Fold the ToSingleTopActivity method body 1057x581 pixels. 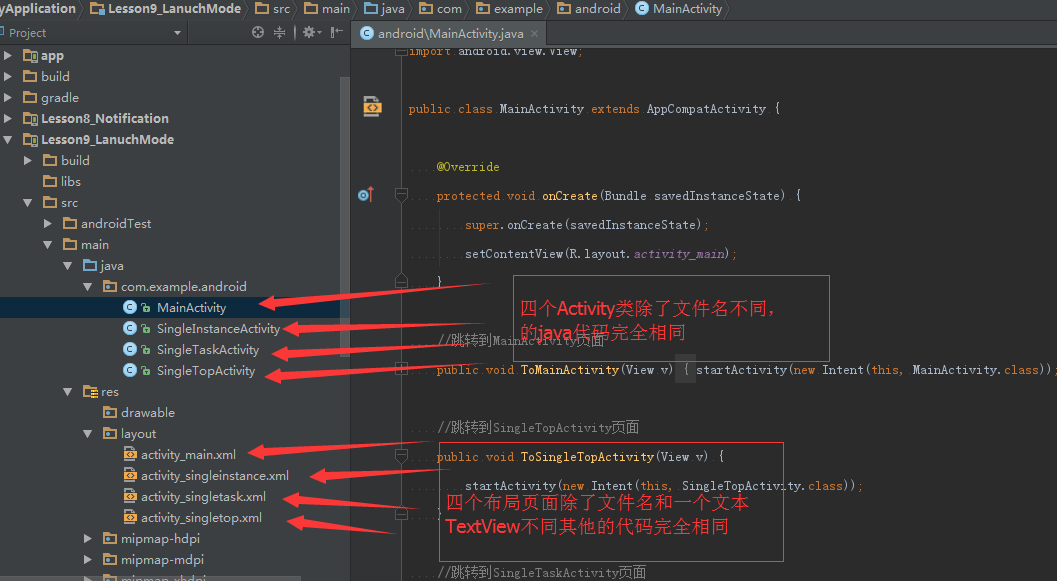pyautogui.click(x=401, y=457)
